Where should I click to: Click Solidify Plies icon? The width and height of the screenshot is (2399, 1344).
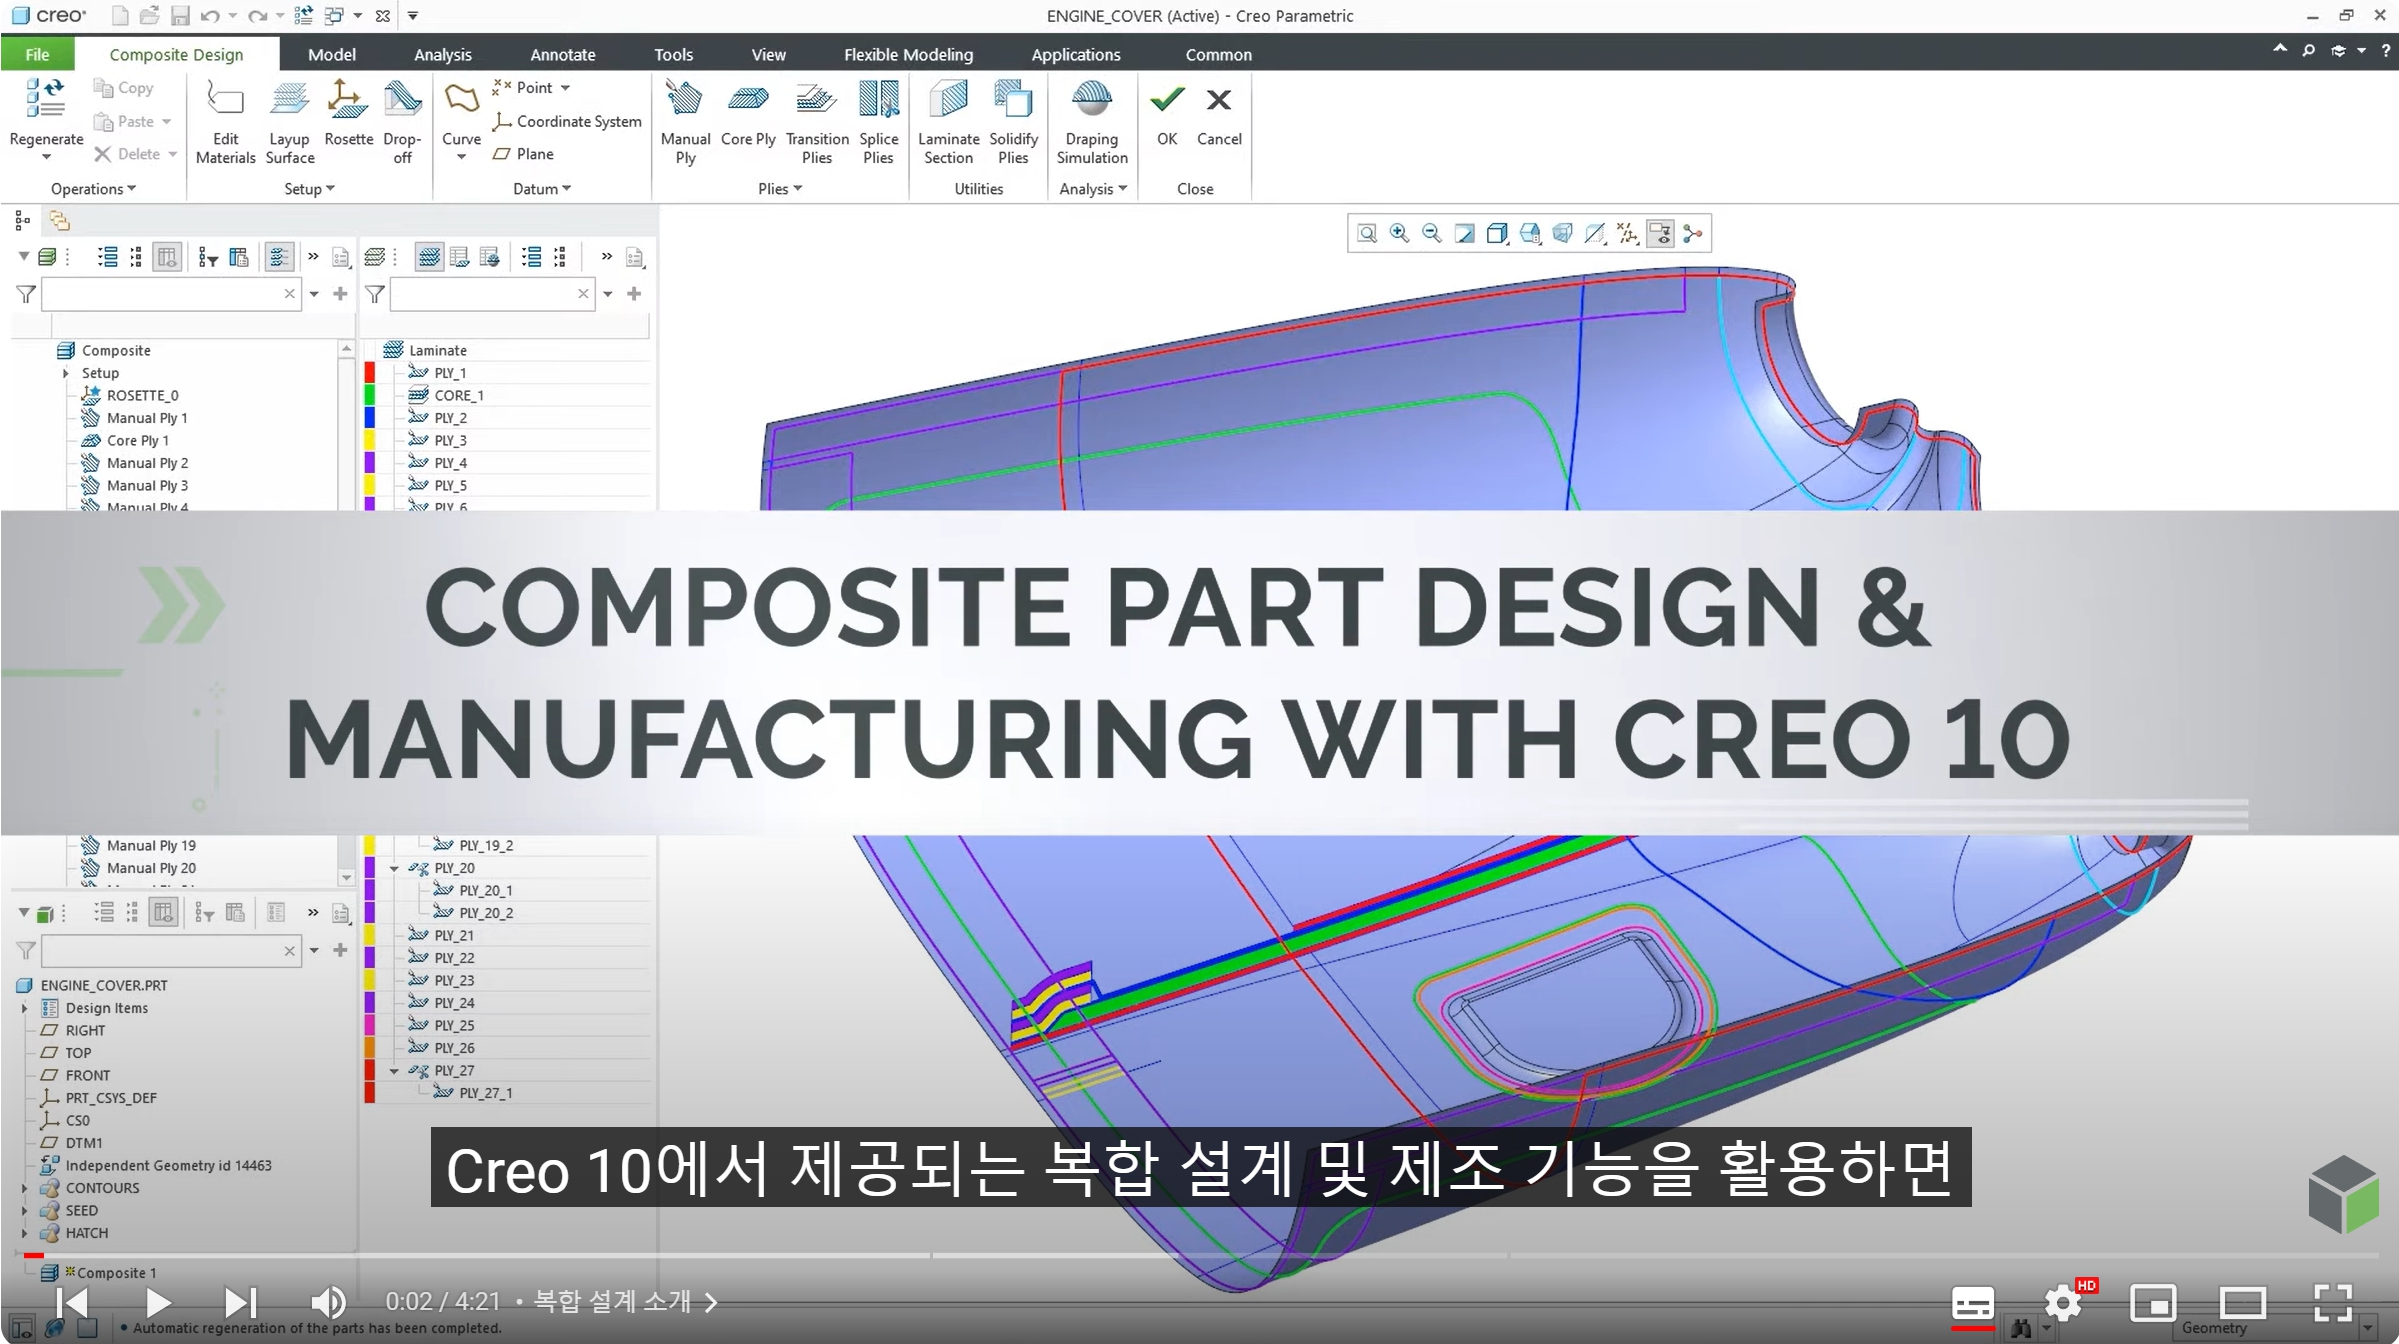pyautogui.click(x=1013, y=100)
